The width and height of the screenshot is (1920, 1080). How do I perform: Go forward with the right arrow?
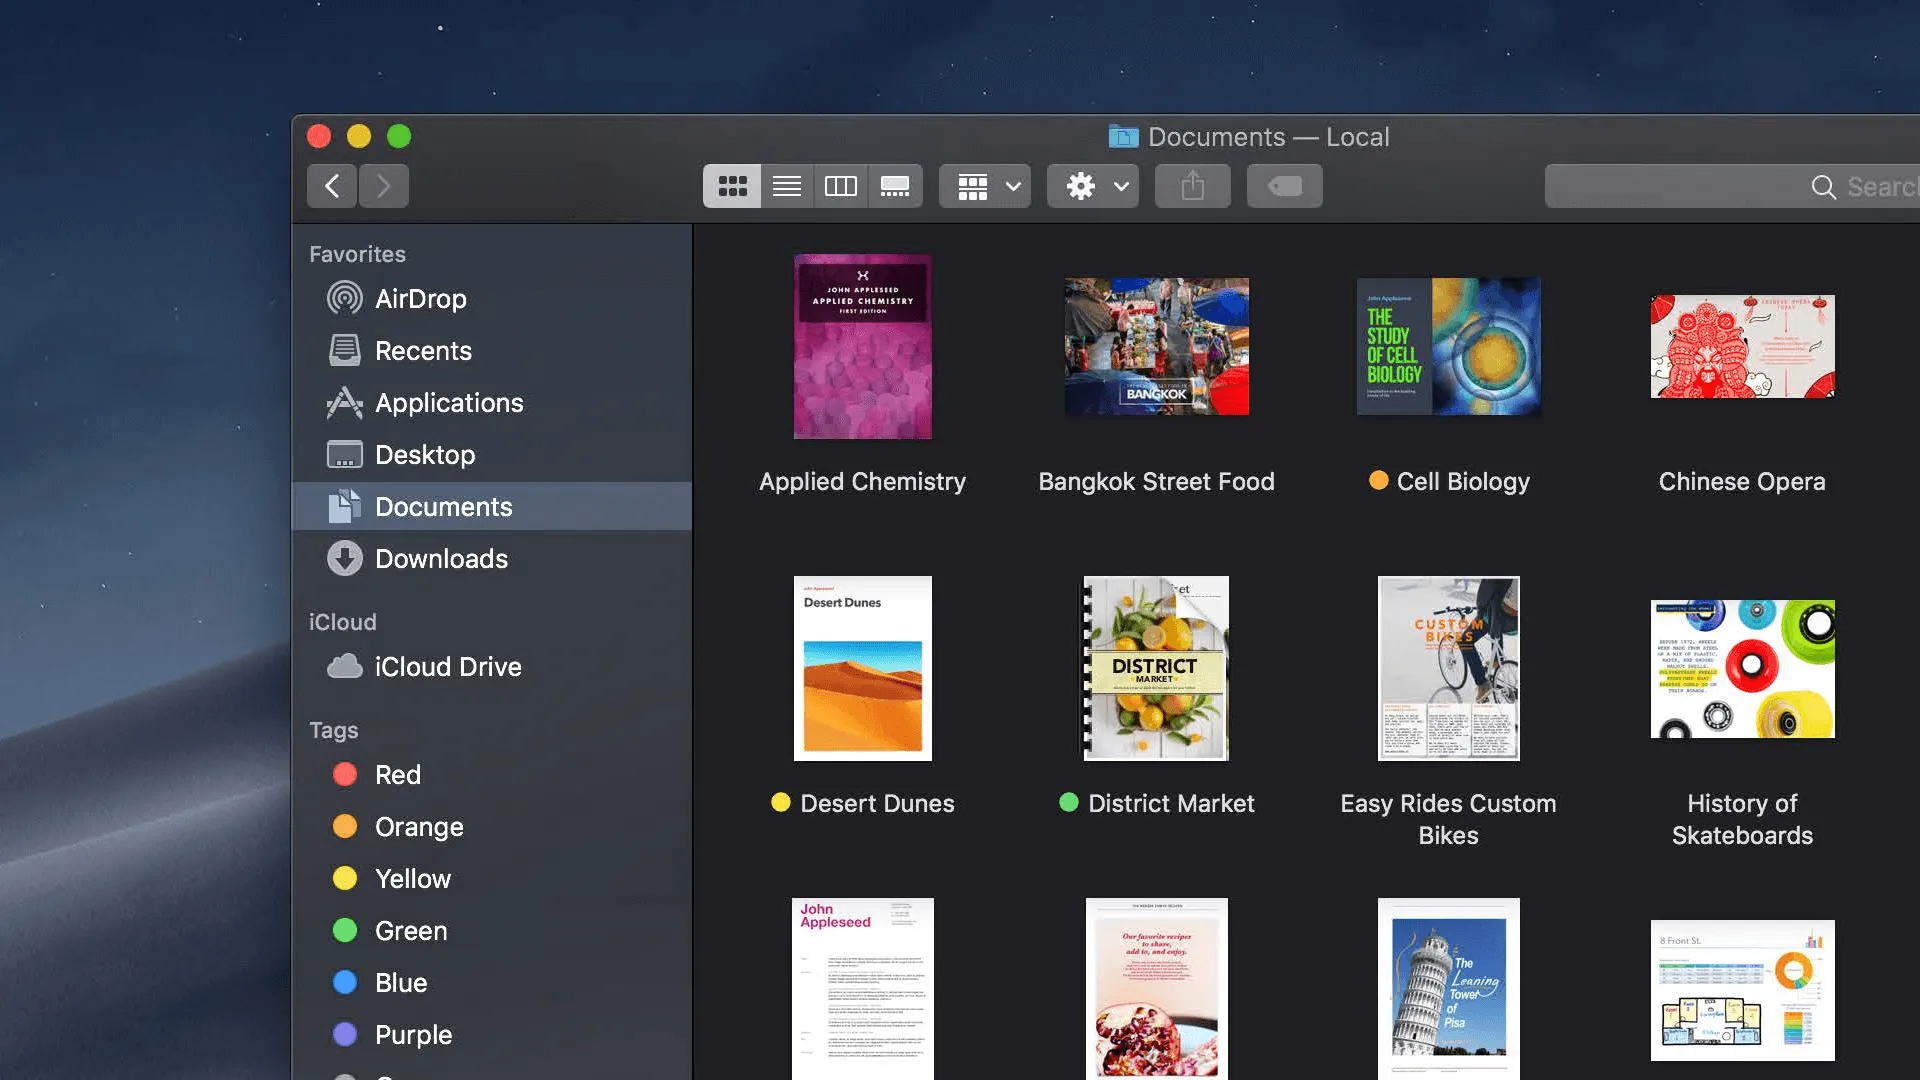384,186
